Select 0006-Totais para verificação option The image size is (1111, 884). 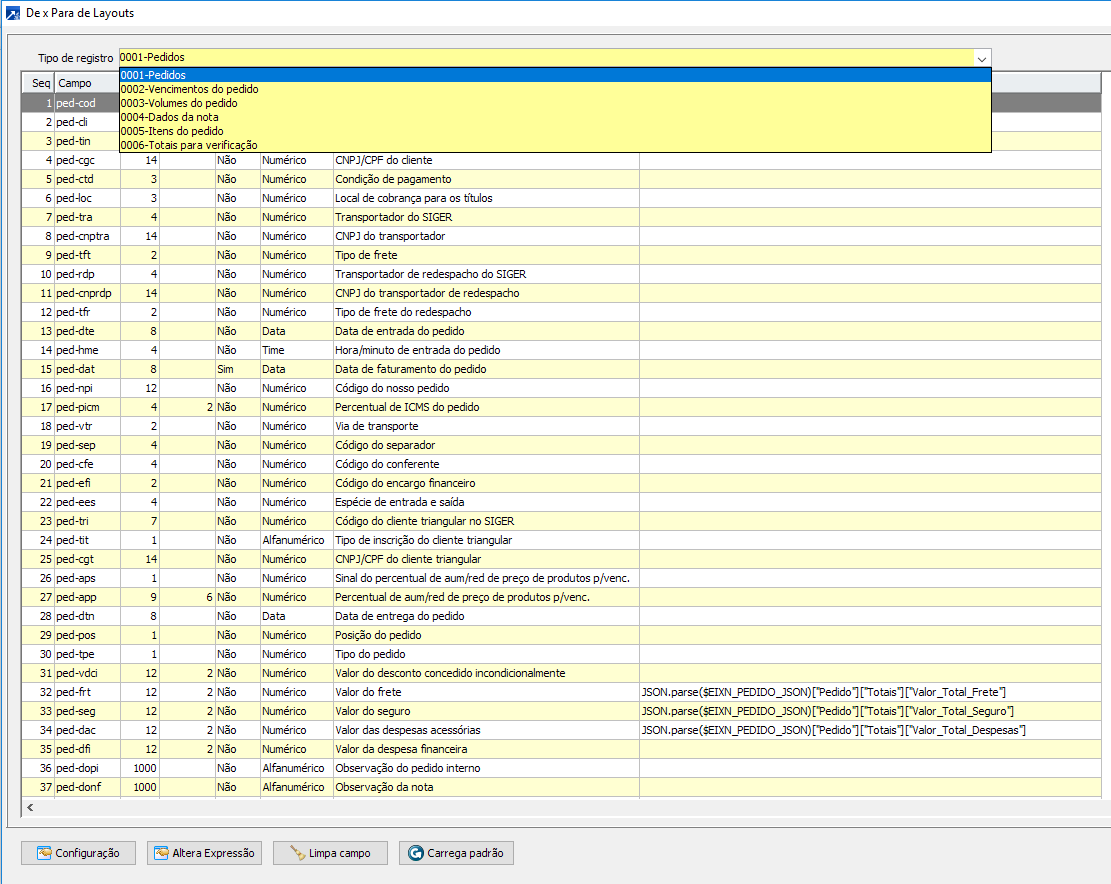[x=189, y=145]
